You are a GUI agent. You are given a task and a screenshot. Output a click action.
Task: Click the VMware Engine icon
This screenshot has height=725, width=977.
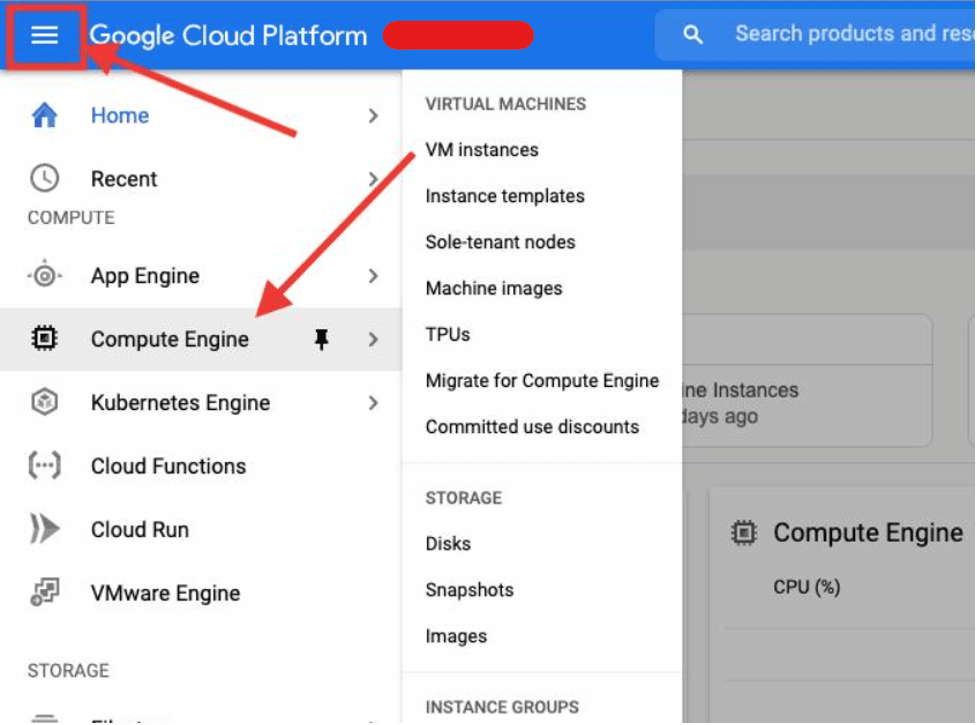[x=42, y=592]
